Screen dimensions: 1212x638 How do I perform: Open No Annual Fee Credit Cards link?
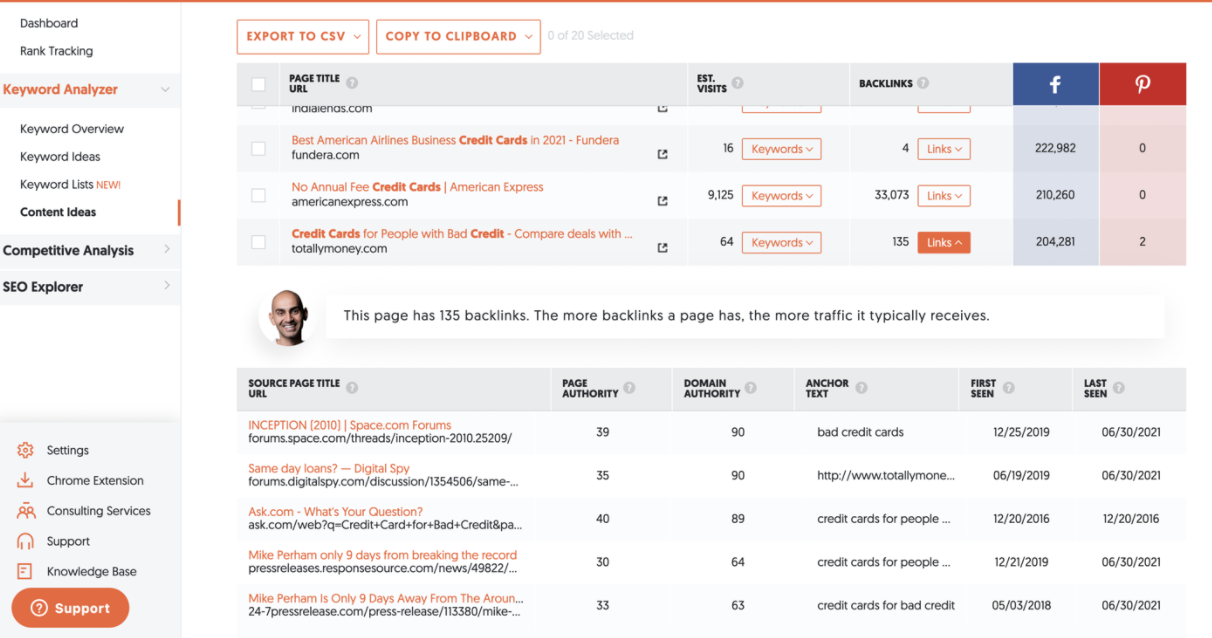coord(418,187)
